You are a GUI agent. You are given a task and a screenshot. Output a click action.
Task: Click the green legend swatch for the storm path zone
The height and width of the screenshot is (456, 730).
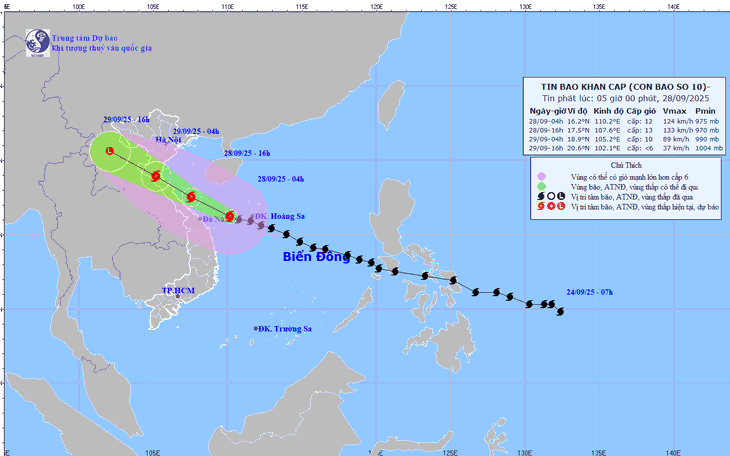[541, 187]
